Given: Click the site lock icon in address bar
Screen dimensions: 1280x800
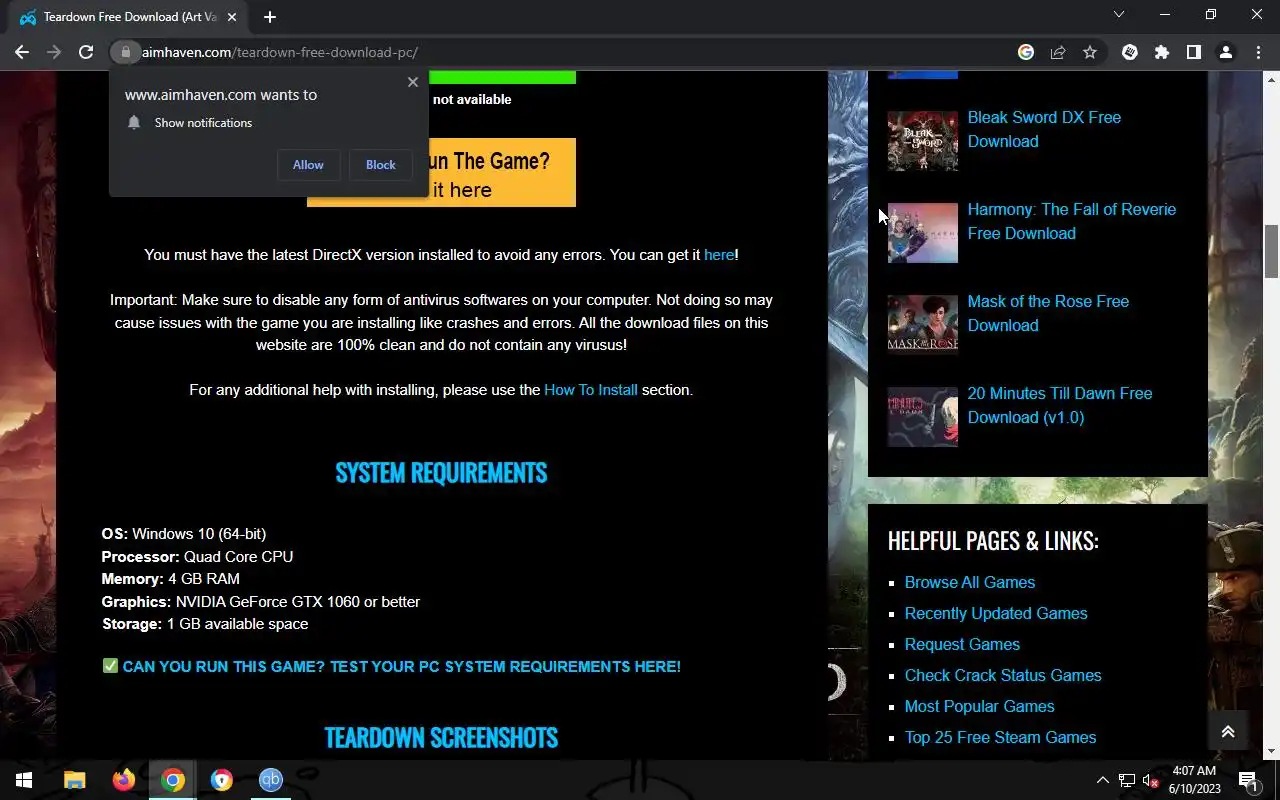Looking at the screenshot, I should pos(125,52).
